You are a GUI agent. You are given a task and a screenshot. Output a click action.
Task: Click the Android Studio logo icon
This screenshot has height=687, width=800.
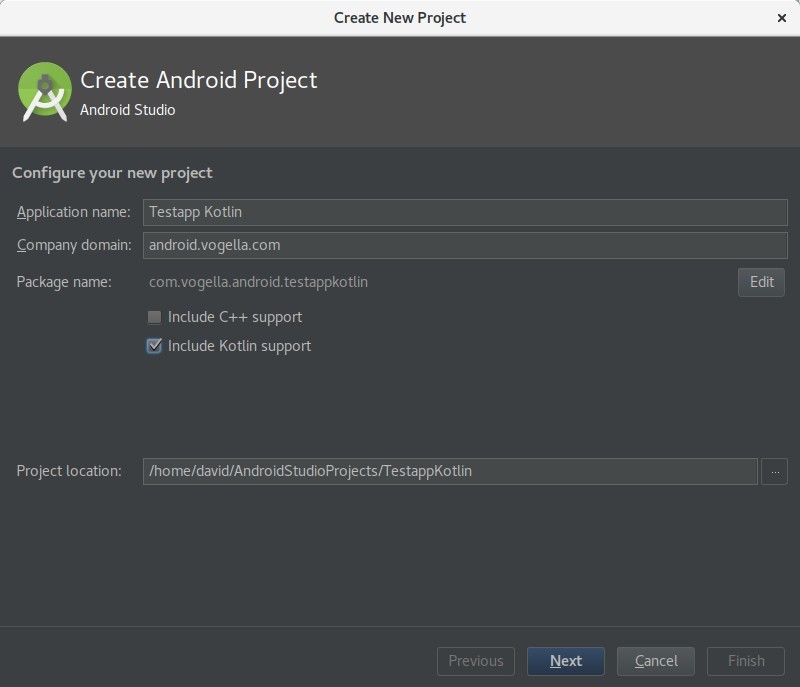(45, 92)
